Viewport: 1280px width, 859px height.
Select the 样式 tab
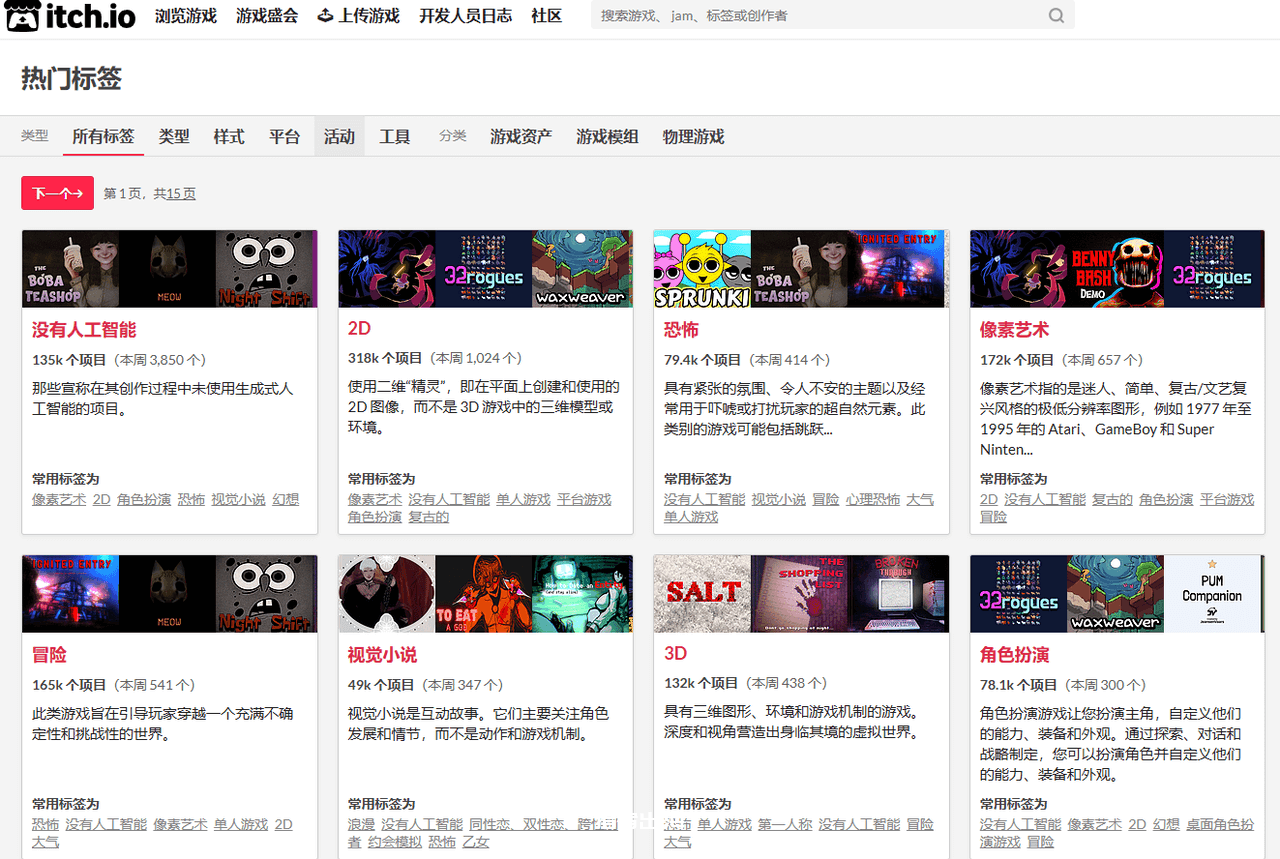coord(229,136)
